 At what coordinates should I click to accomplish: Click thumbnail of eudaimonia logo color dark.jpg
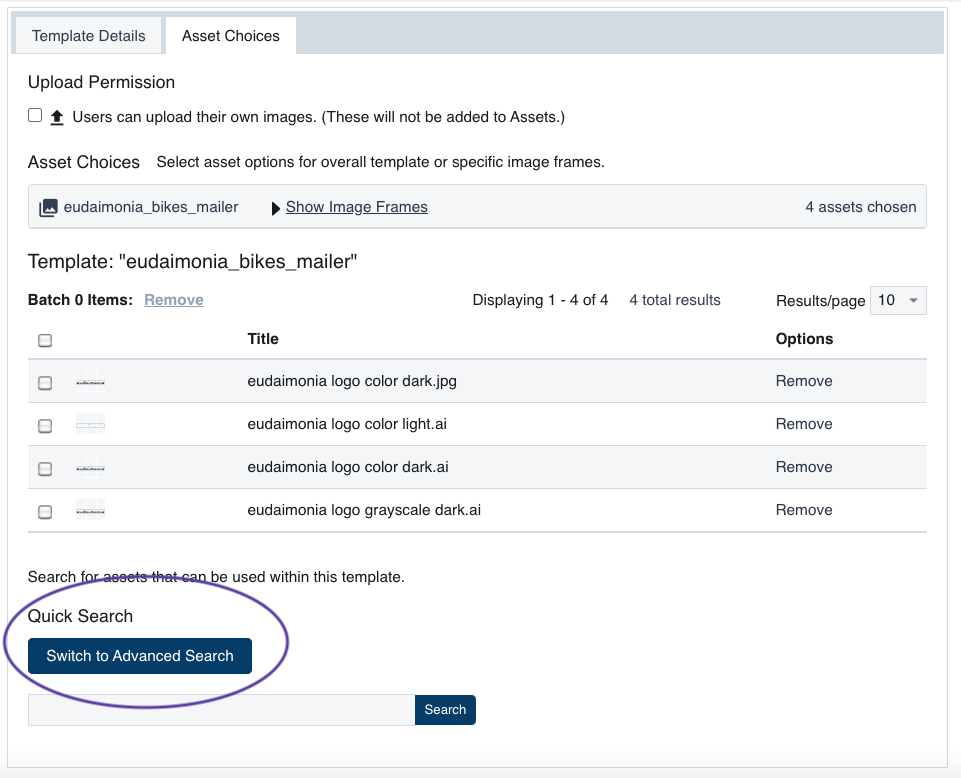[90, 382]
